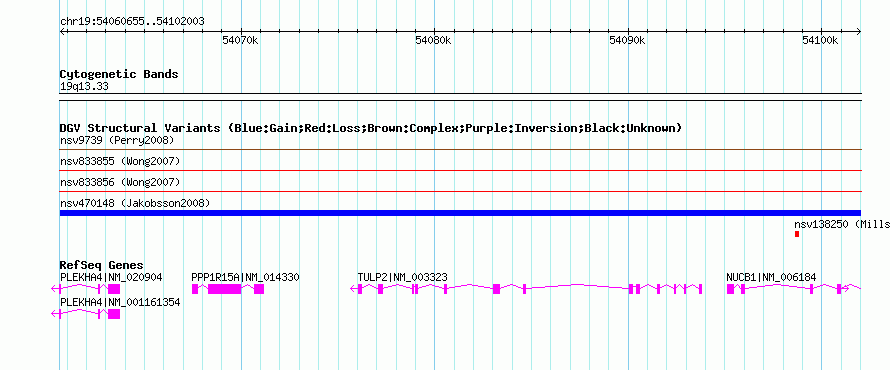Select the PPP1R15A|NM_014330 gene label
The image size is (890, 370).
tap(245, 278)
